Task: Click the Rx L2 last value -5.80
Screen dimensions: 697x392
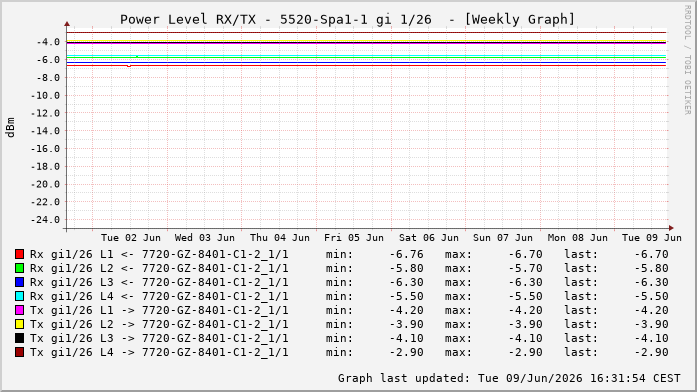Action: click(x=651, y=268)
